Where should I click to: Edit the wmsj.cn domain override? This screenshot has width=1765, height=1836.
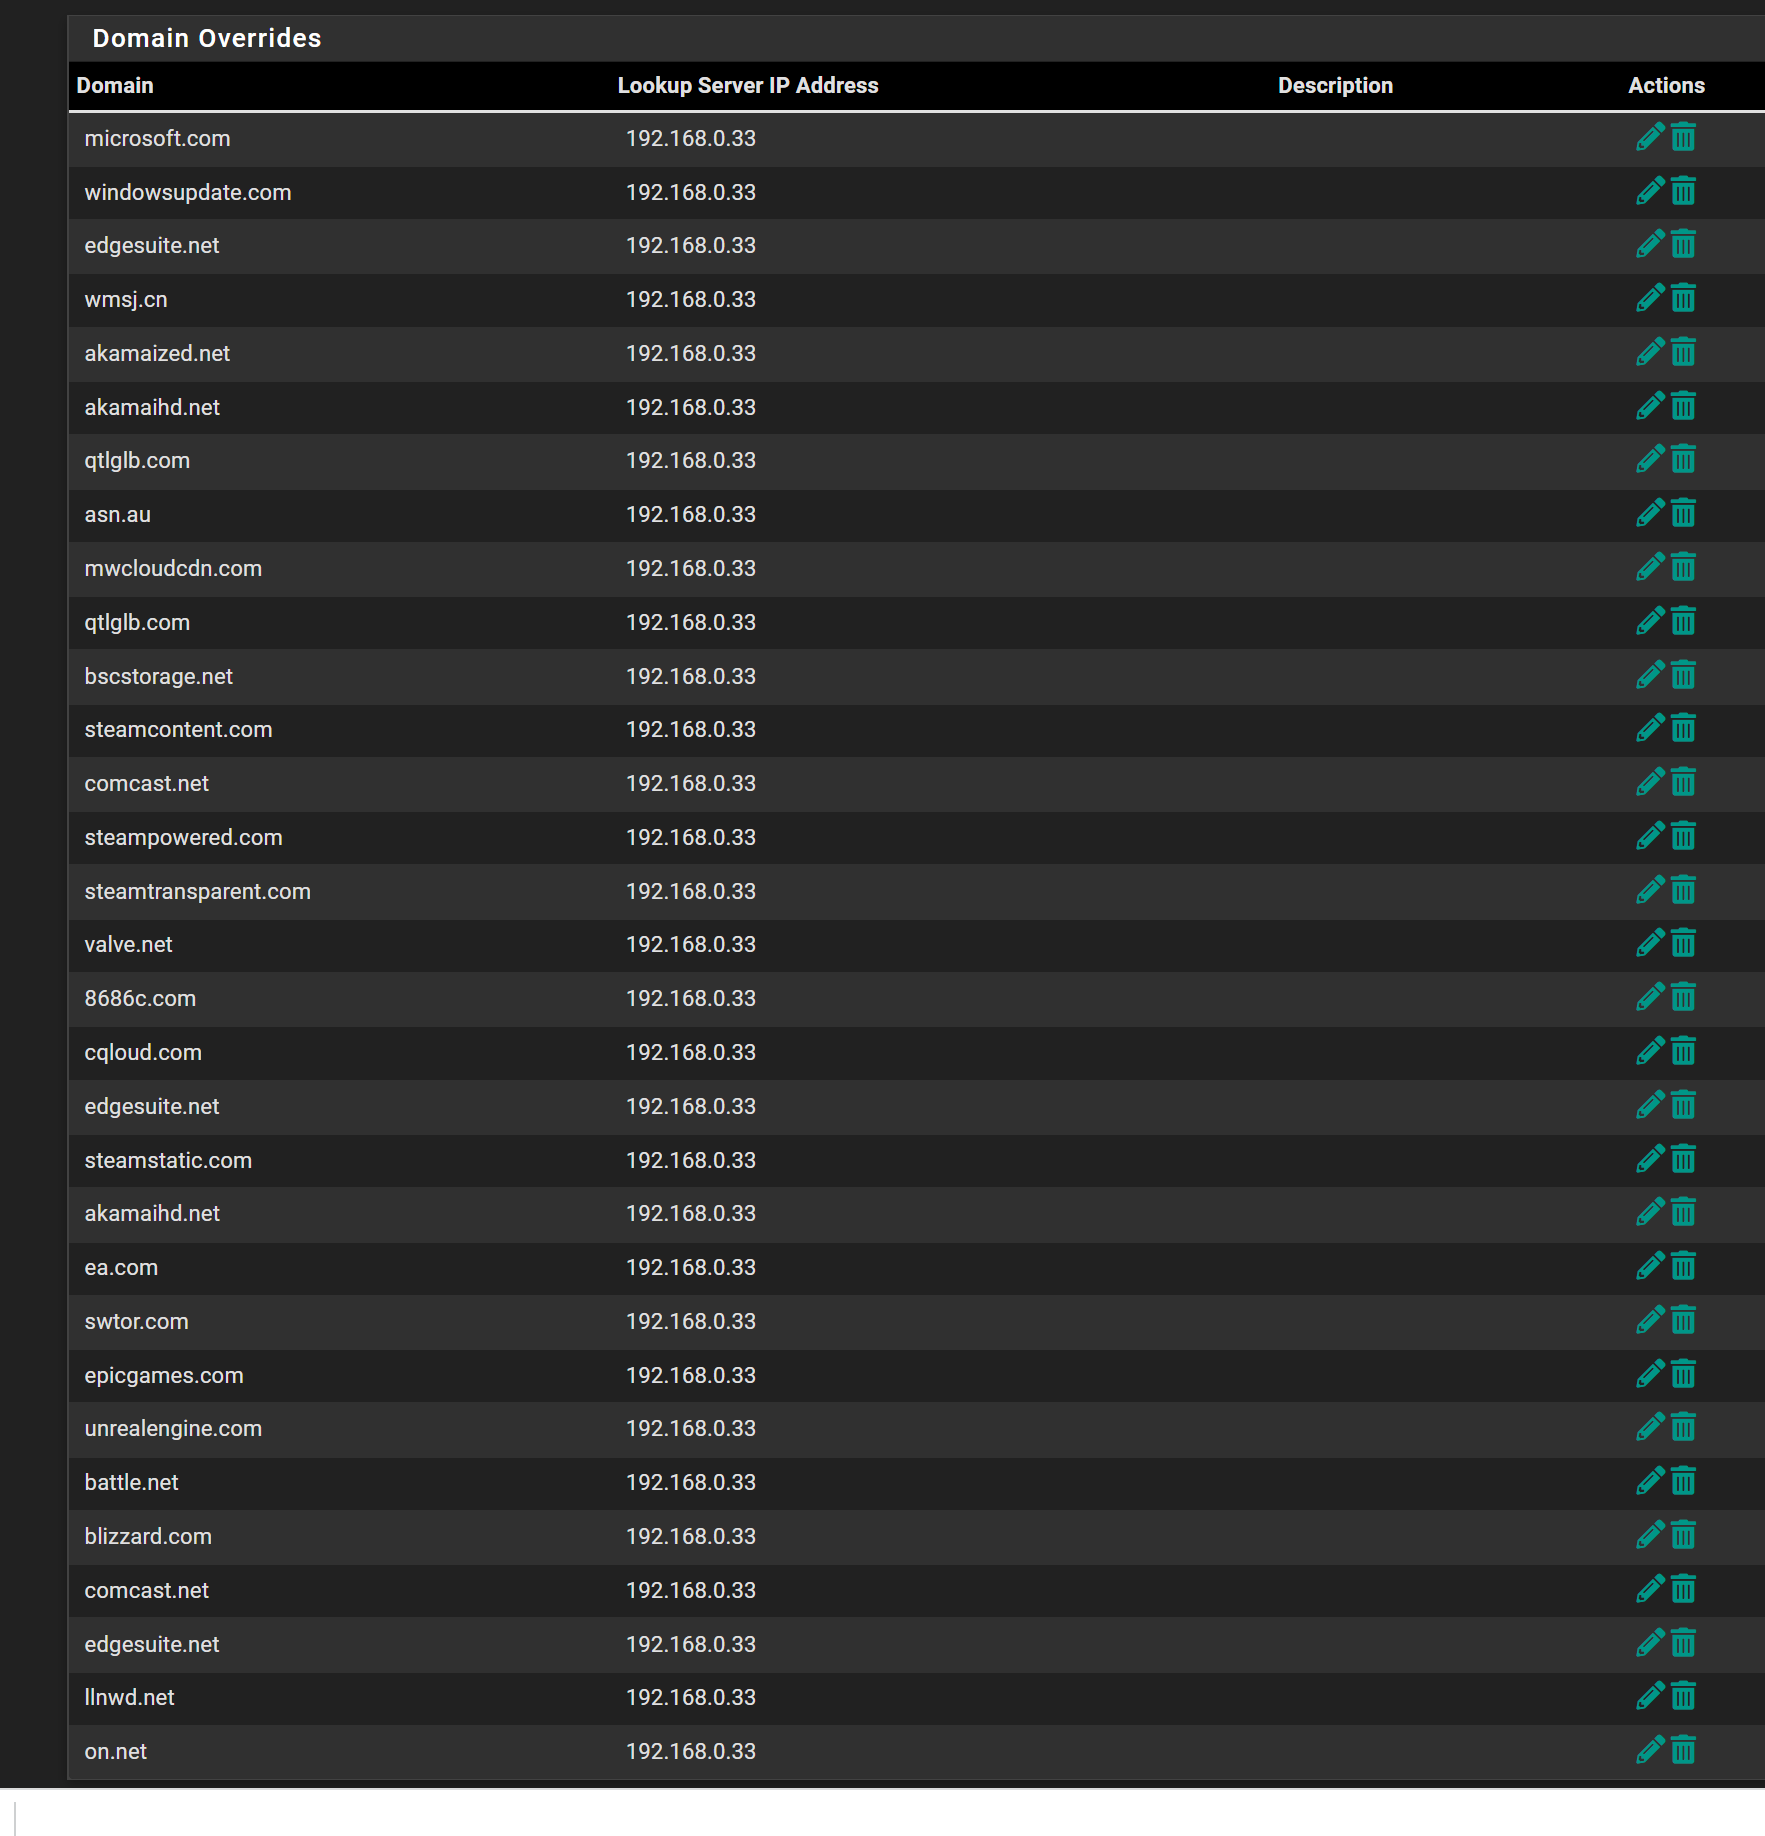tap(1650, 298)
